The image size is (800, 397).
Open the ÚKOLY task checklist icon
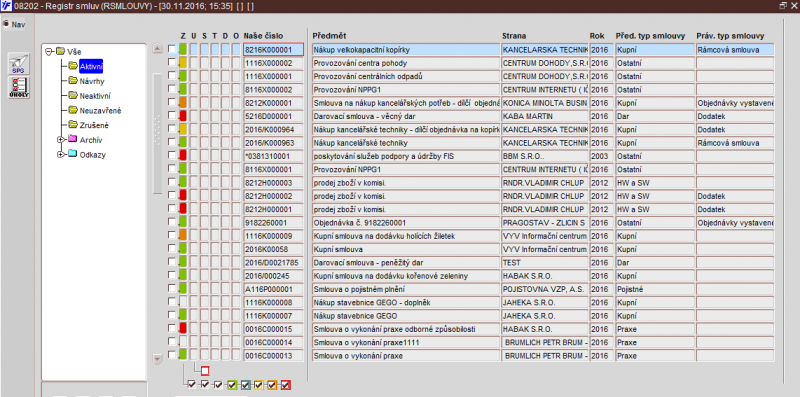tap(18, 87)
